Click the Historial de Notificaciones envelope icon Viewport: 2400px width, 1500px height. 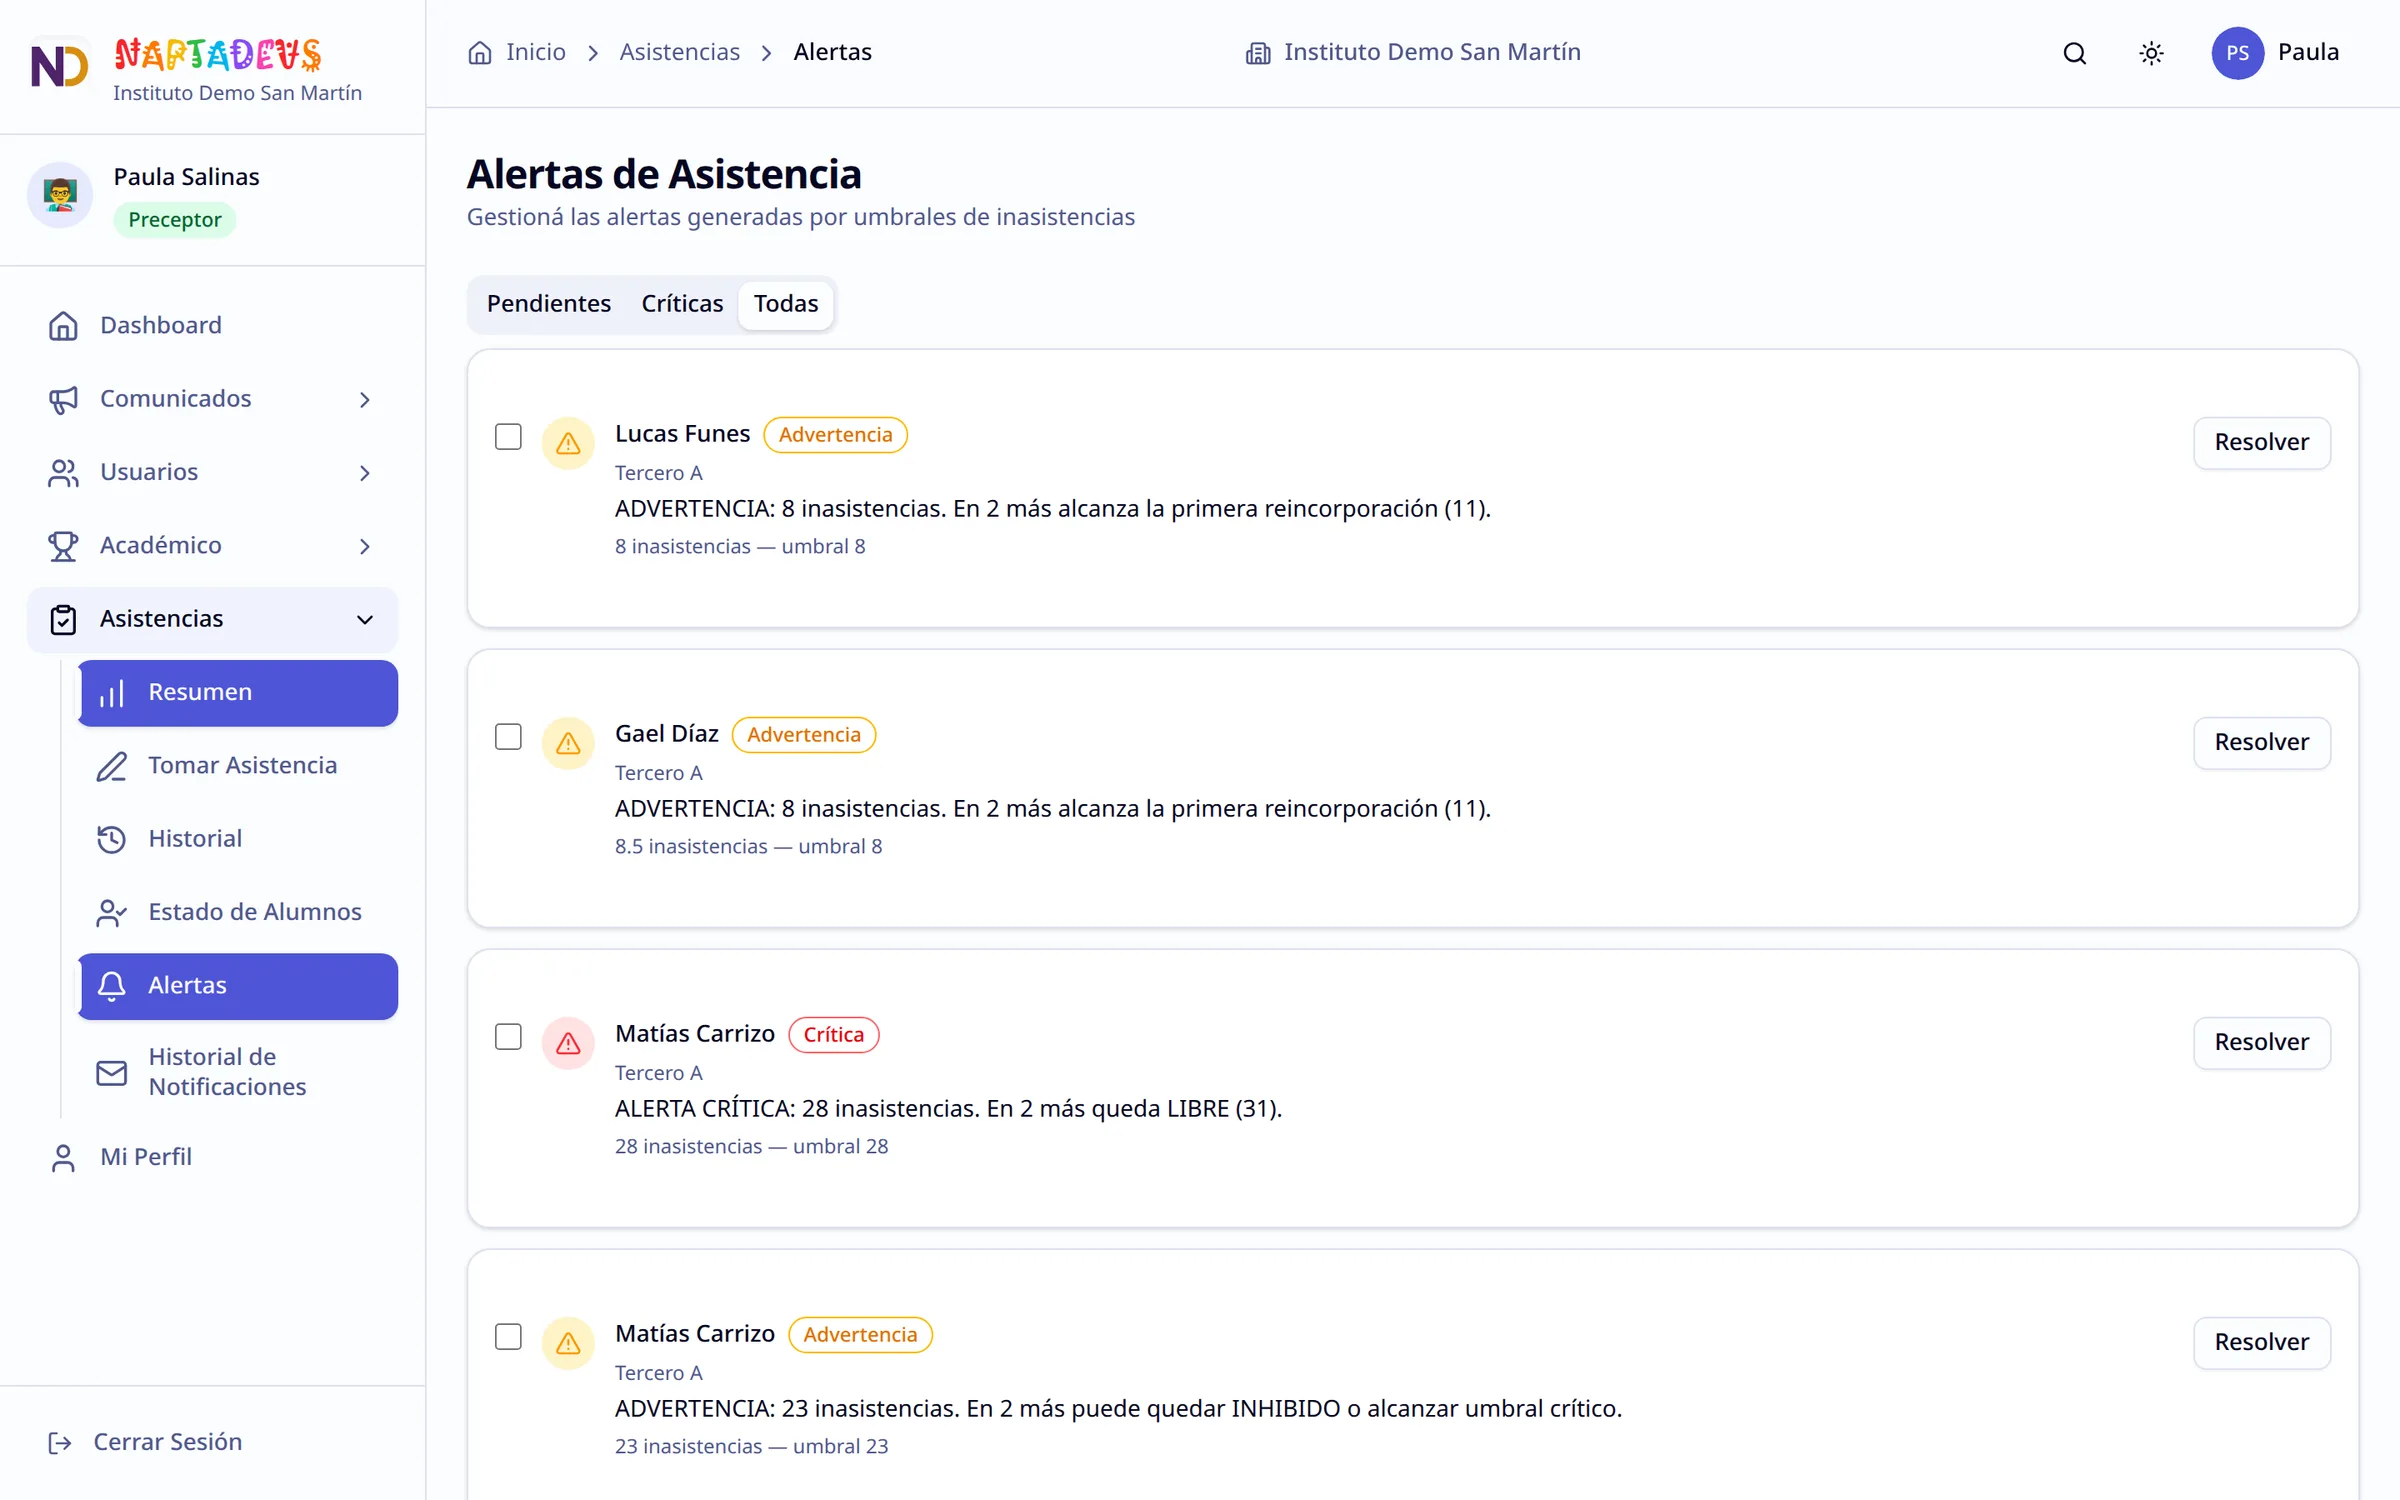pos(111,1072)
